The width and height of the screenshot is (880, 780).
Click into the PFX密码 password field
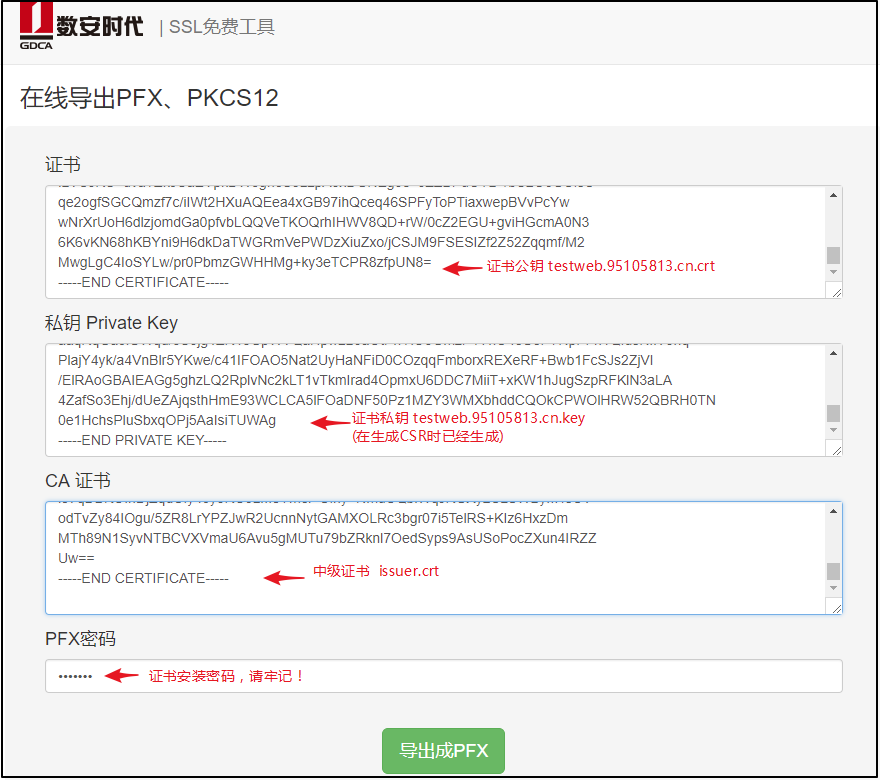tap(443, 676)
